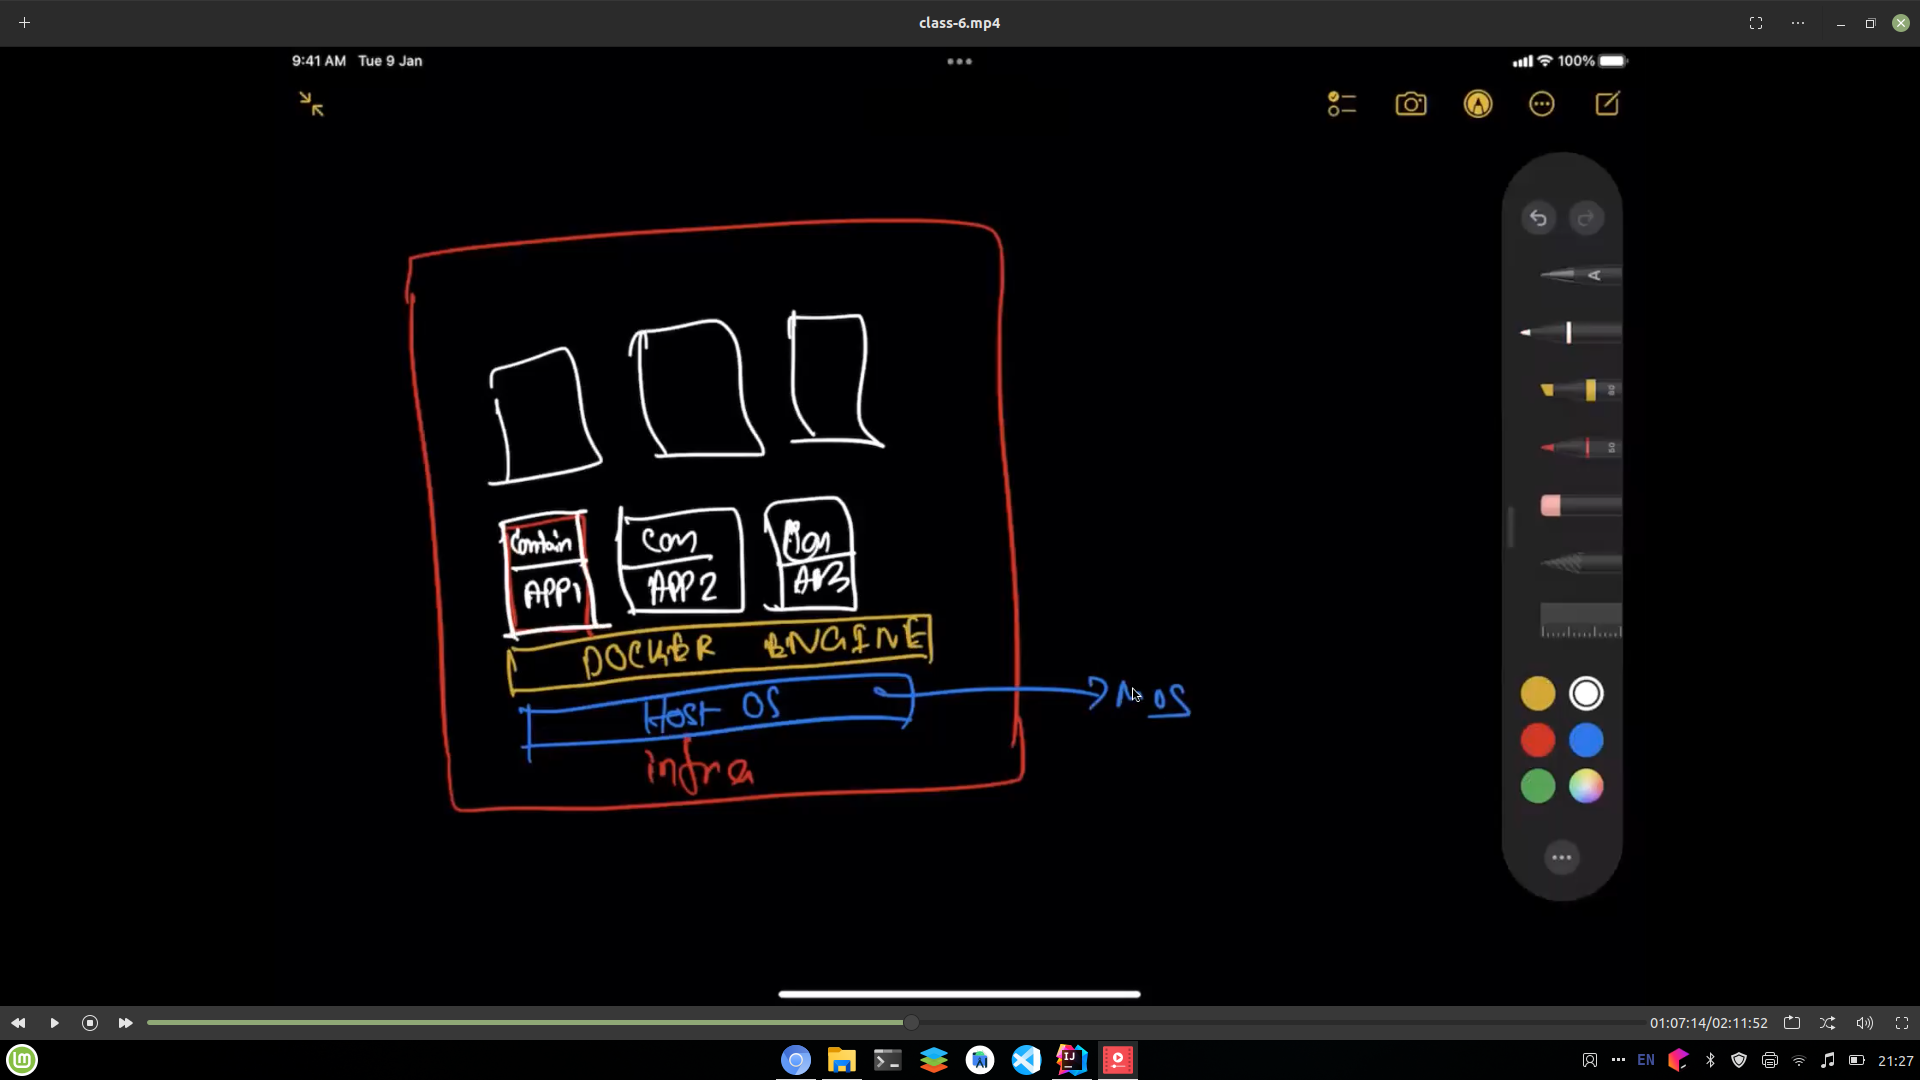Open the player's three-dot menu in title bar
Image resolution: width=1920 pixels, height=1080 pixels.
pyautogui.click(x=1798, y=23)
